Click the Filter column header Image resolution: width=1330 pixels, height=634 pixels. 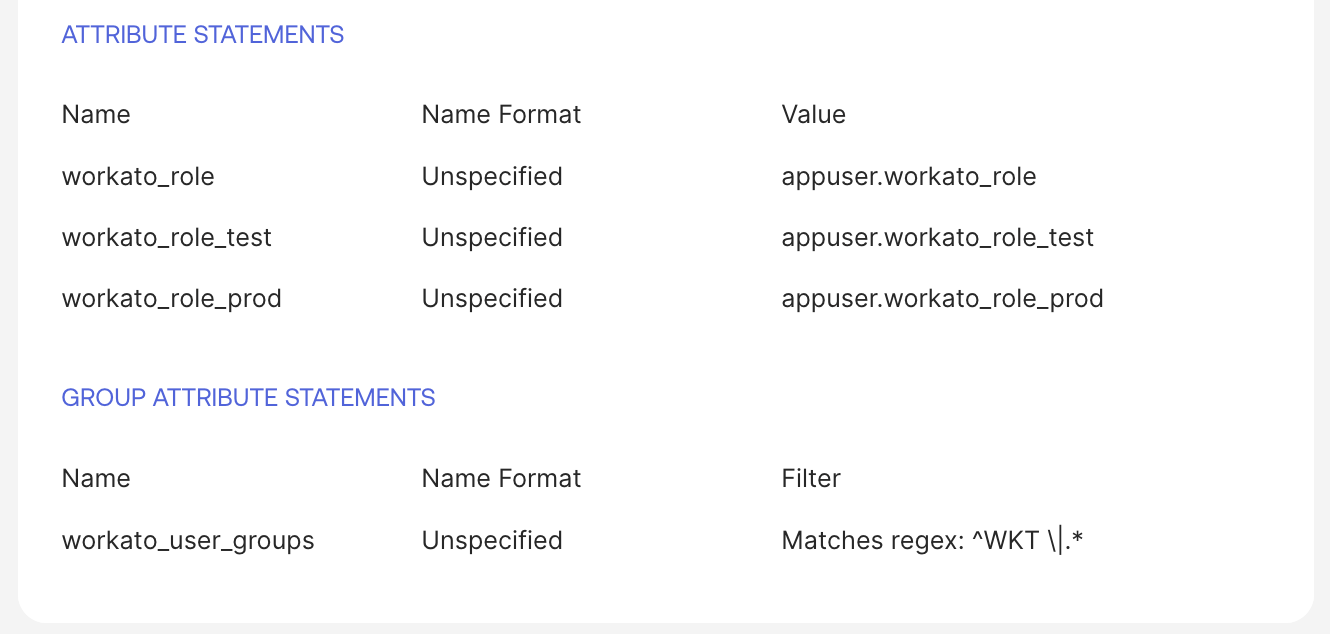click(x=811, y=479)
